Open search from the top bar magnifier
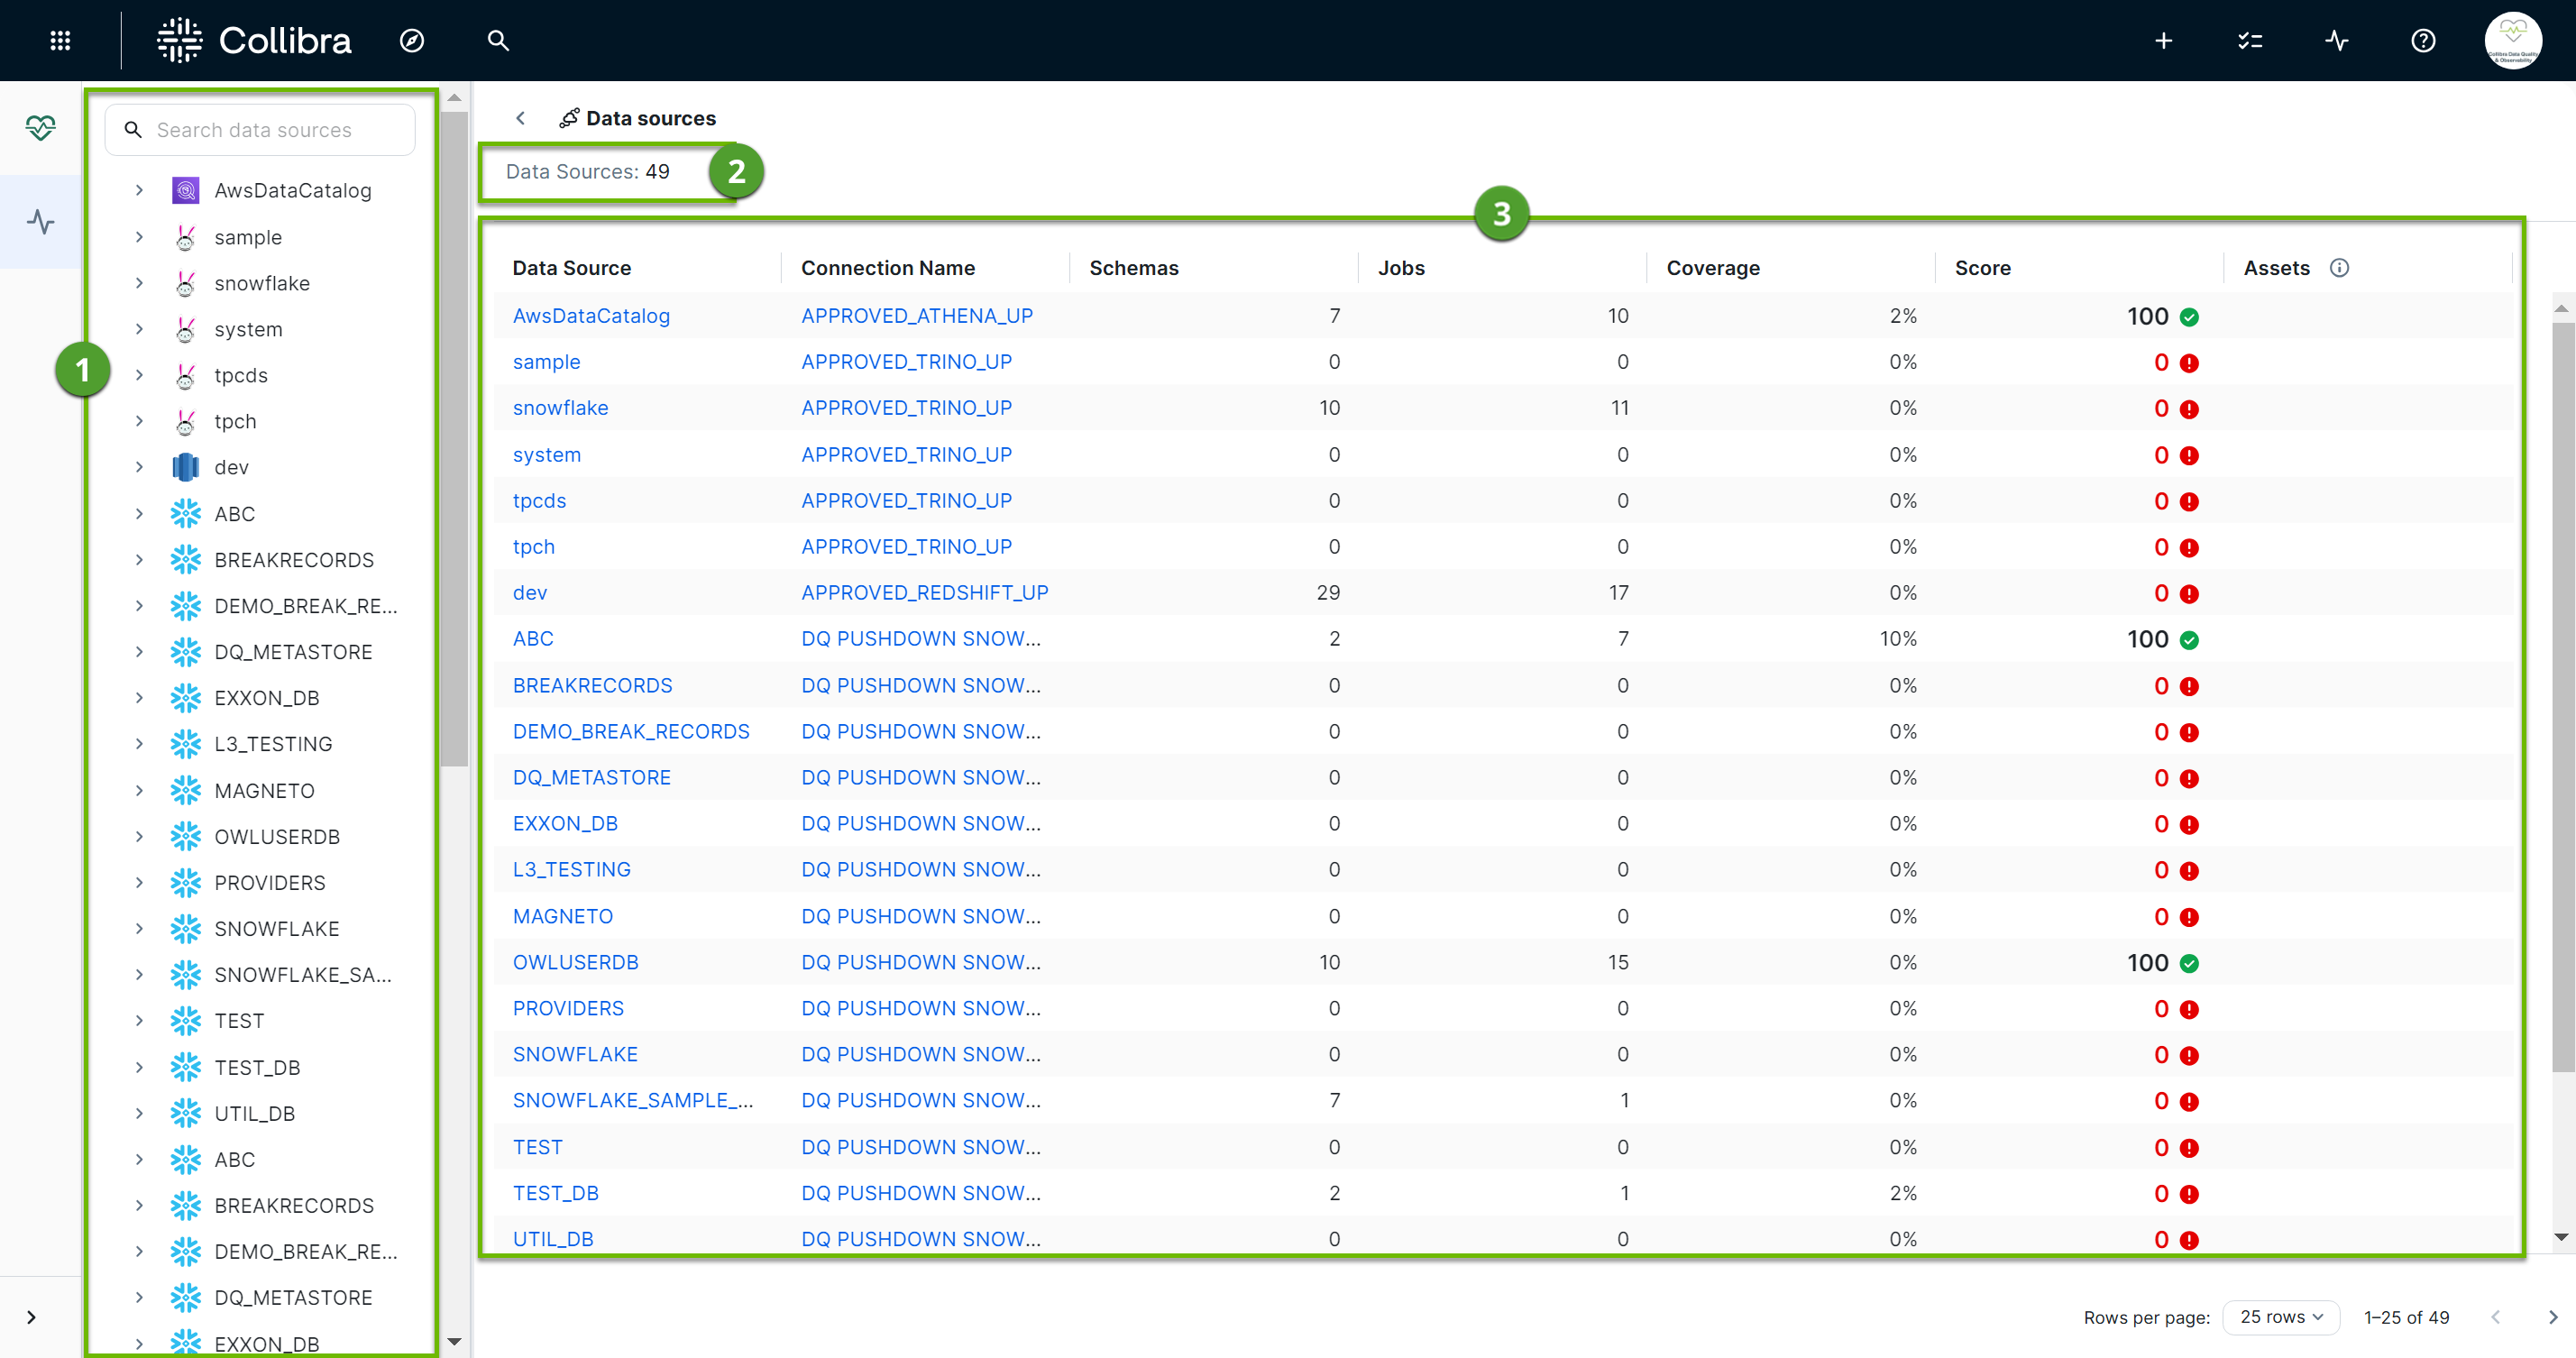Screen dimensions: 2576x1358 498,40
